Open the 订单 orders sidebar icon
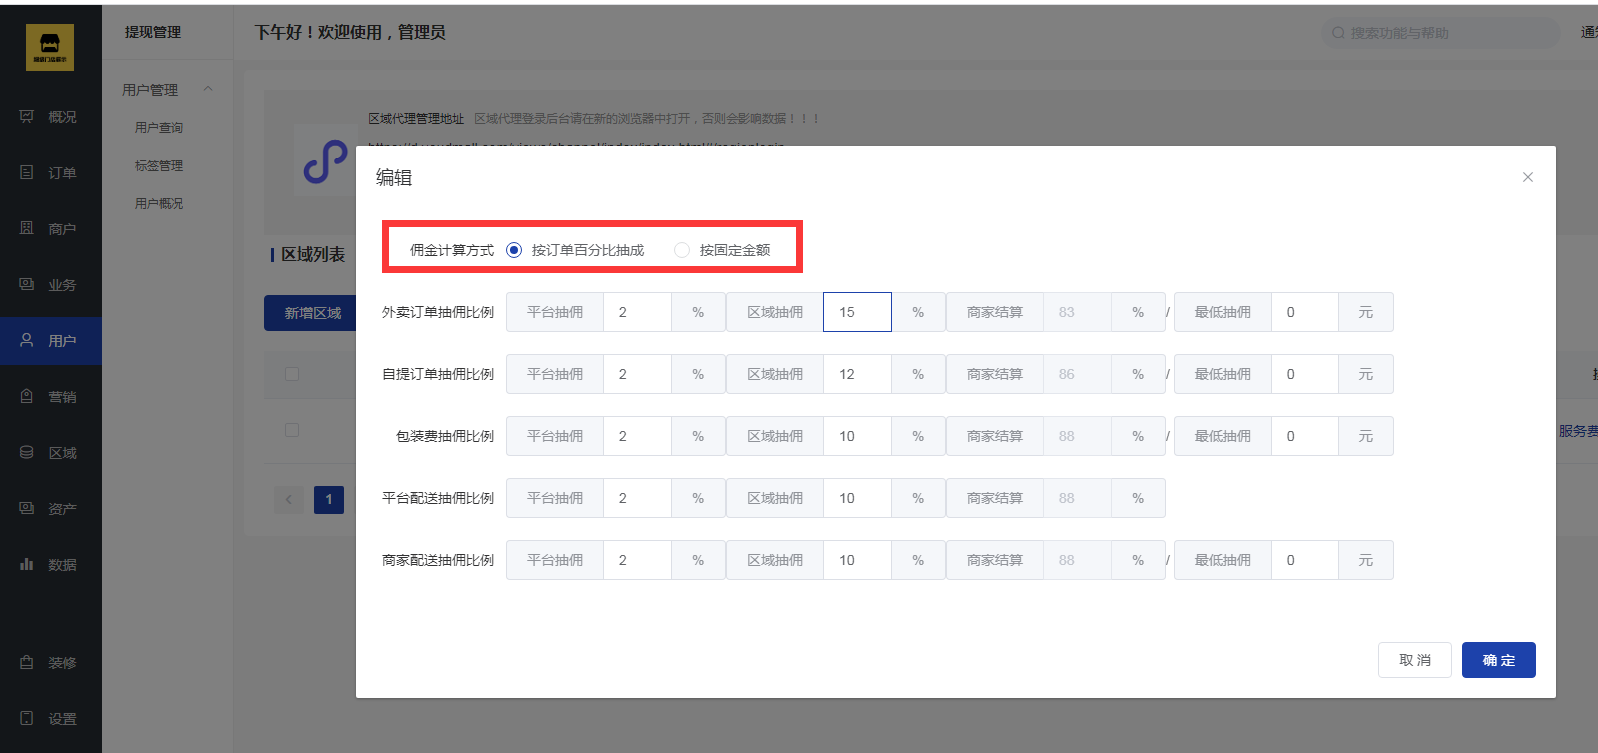This screenshot has height=753, width=1598. click(x=27, y=173)
